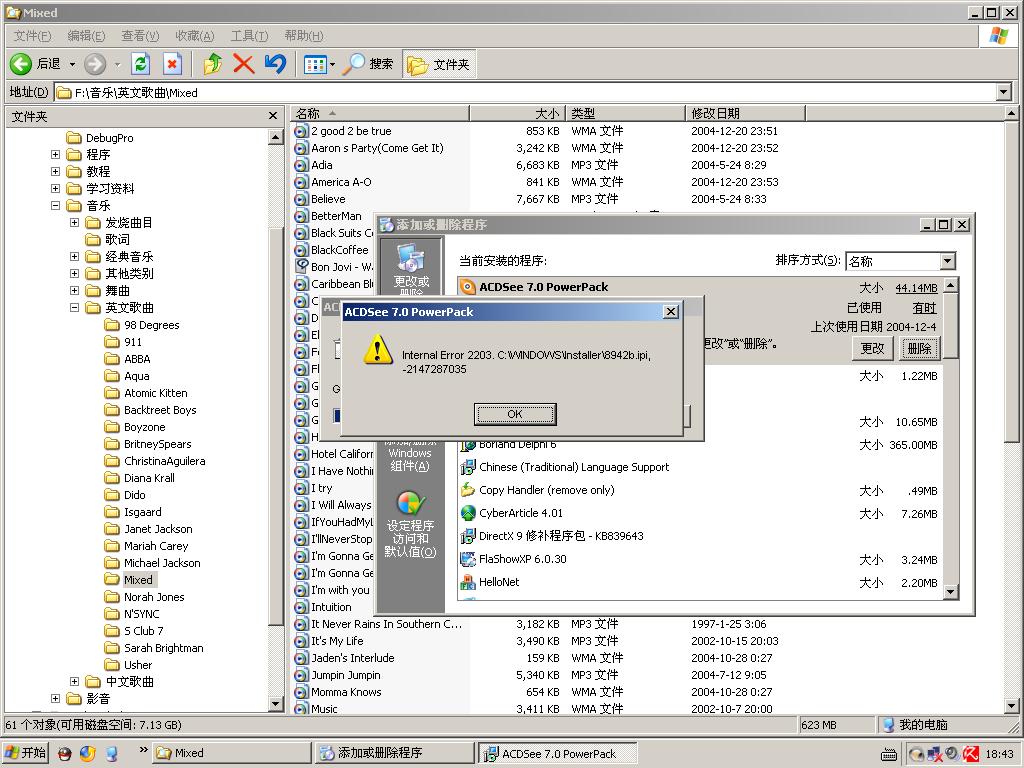
Task: Click the Views icon in Explorer toolbar
Action: (315, 64)
